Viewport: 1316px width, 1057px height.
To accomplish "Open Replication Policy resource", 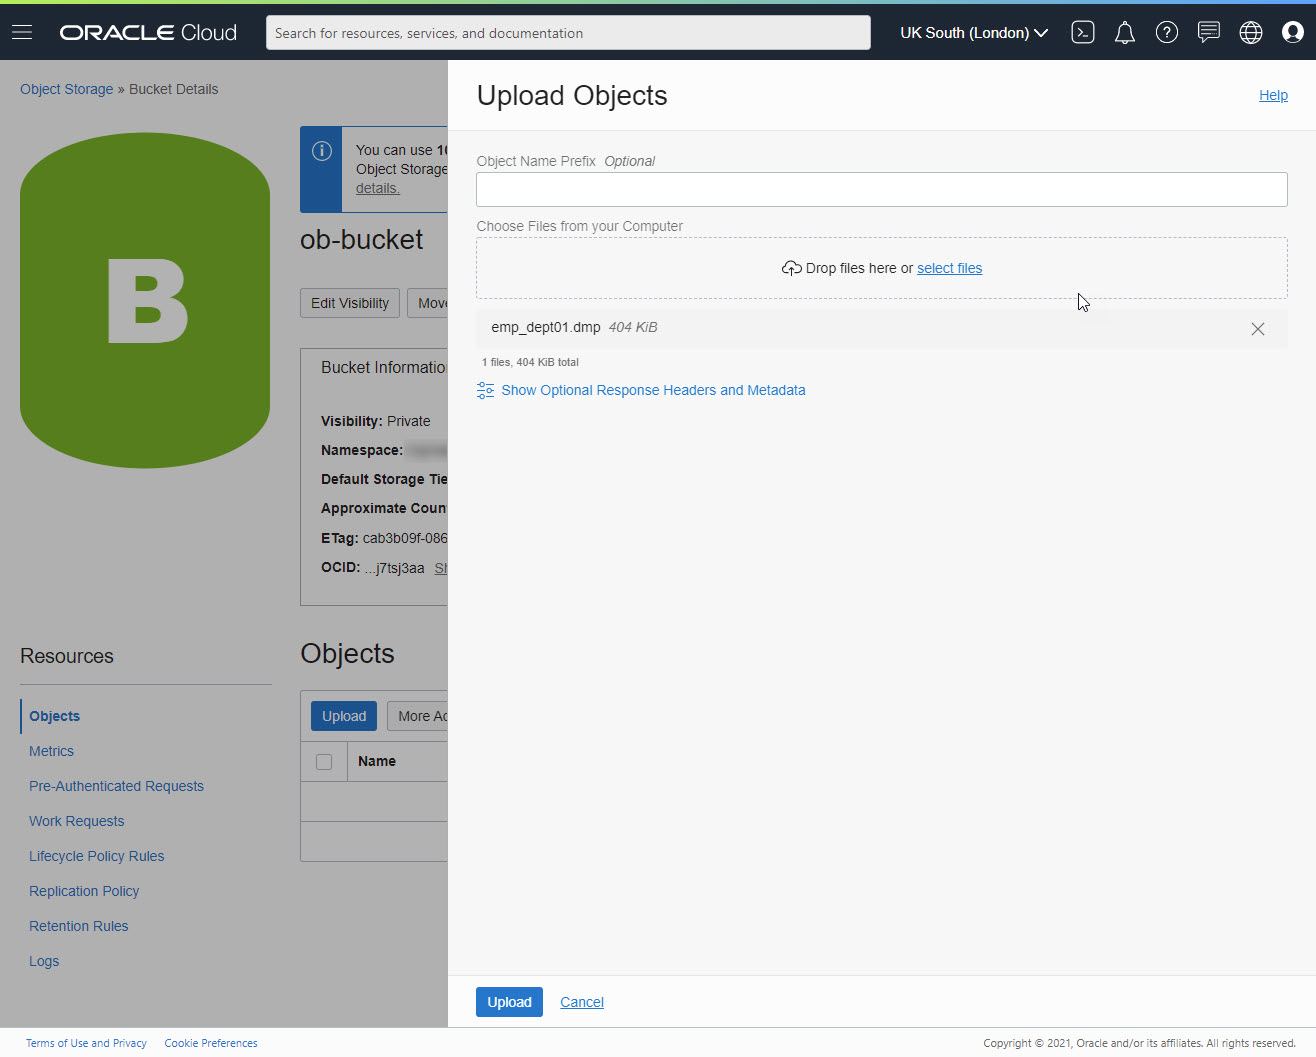I will click(84, 891).
